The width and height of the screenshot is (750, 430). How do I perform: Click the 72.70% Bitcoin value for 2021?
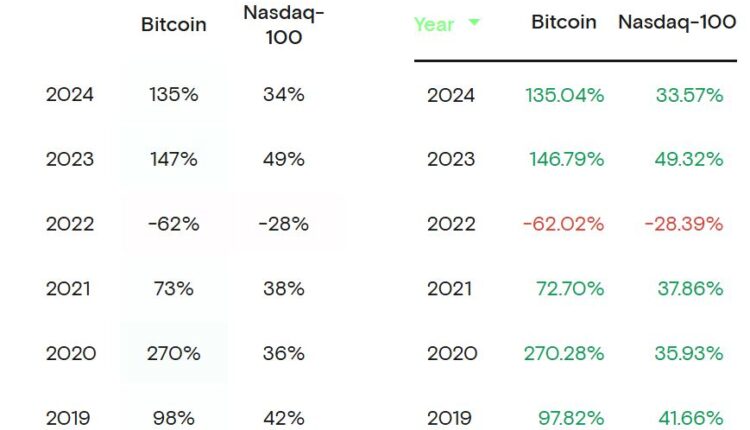(569, 289)
